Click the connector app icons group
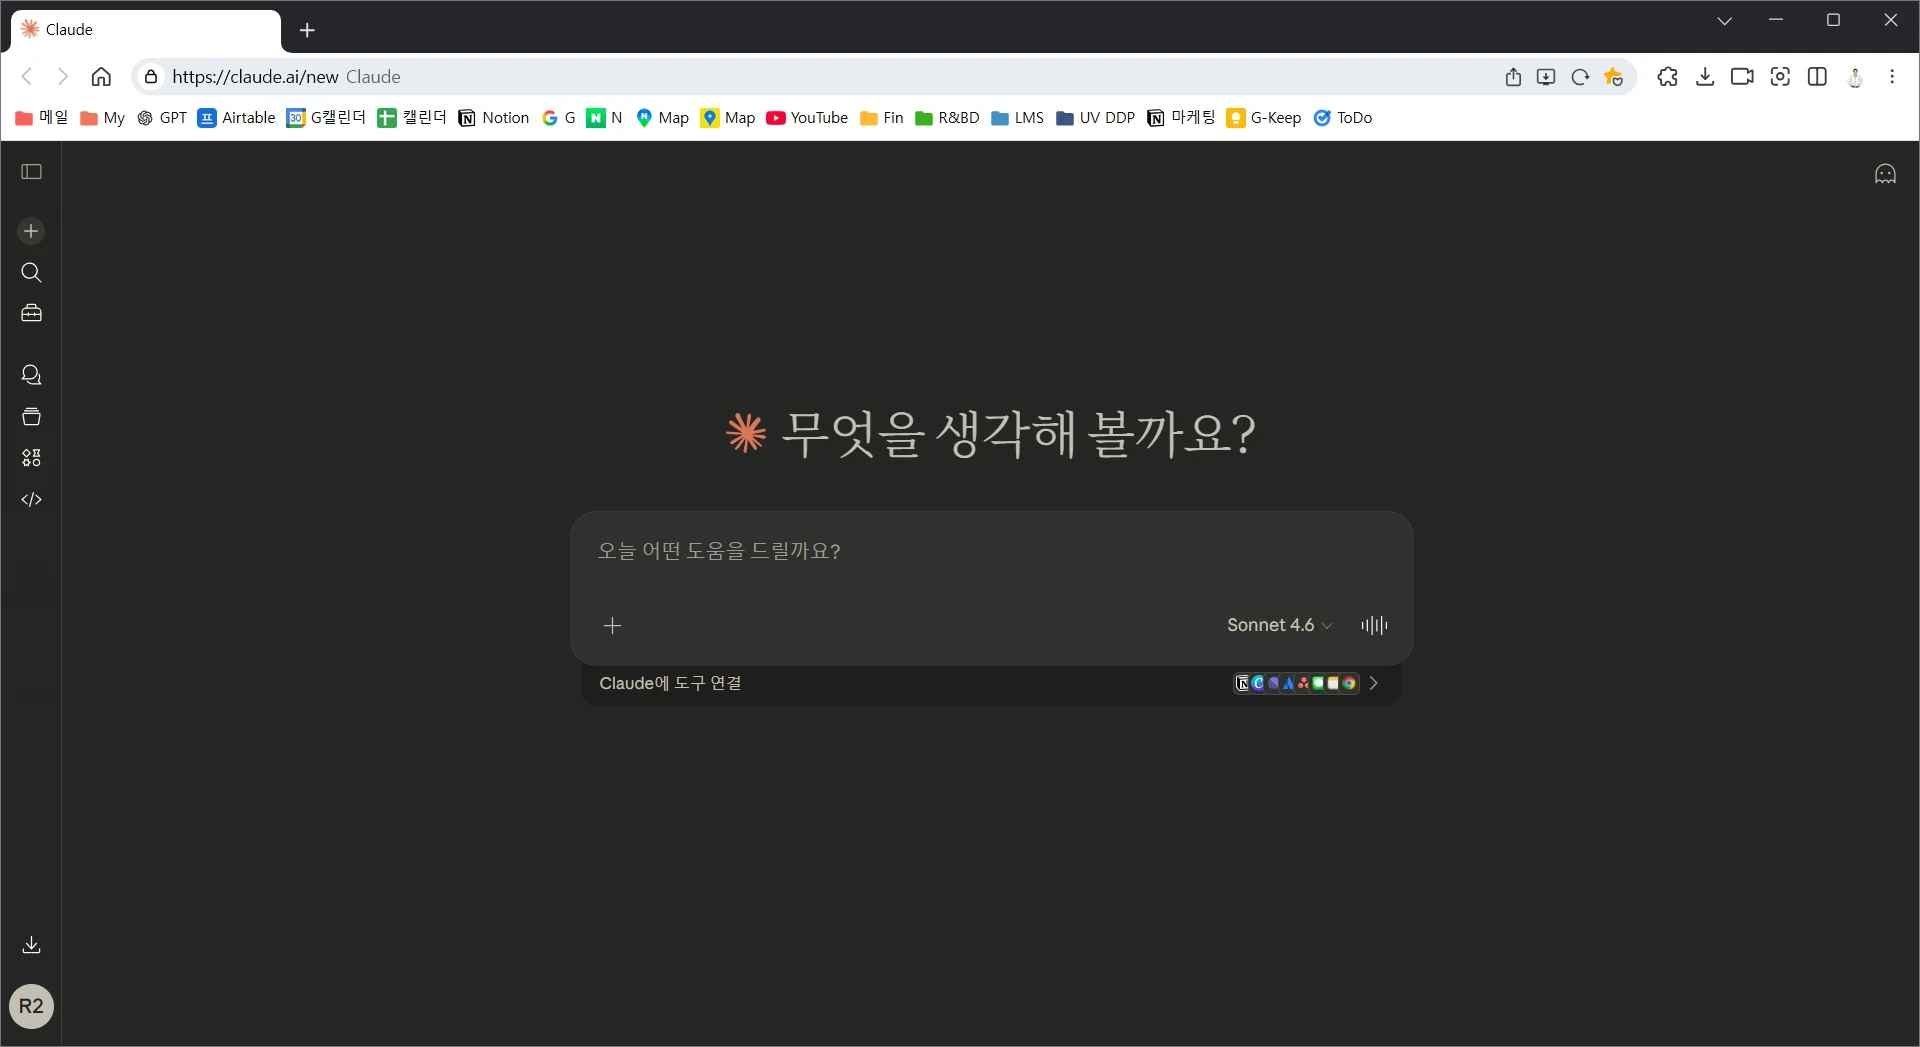This screenshot has width=1920, height=1047. [1296, 684]
